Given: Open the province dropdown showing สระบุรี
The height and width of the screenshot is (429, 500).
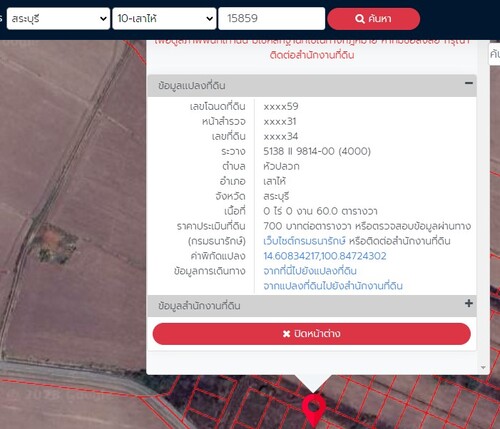Looking at the screenshot, I should (58, 19).
